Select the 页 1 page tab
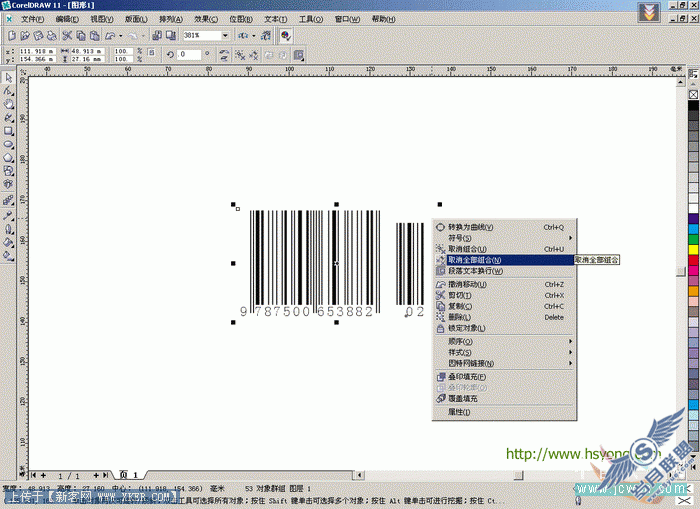The width and height of the screenshot is (700, 509). click(x=129, y=475)
